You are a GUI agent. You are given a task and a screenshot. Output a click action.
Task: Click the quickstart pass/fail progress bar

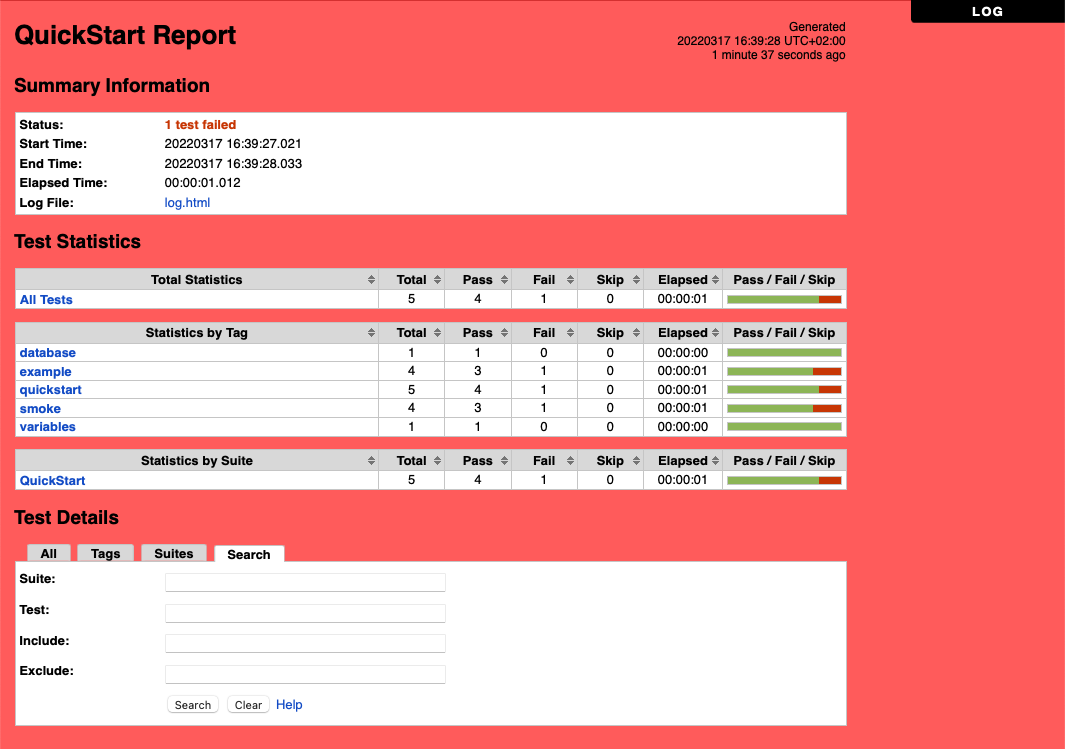[784, 389]
